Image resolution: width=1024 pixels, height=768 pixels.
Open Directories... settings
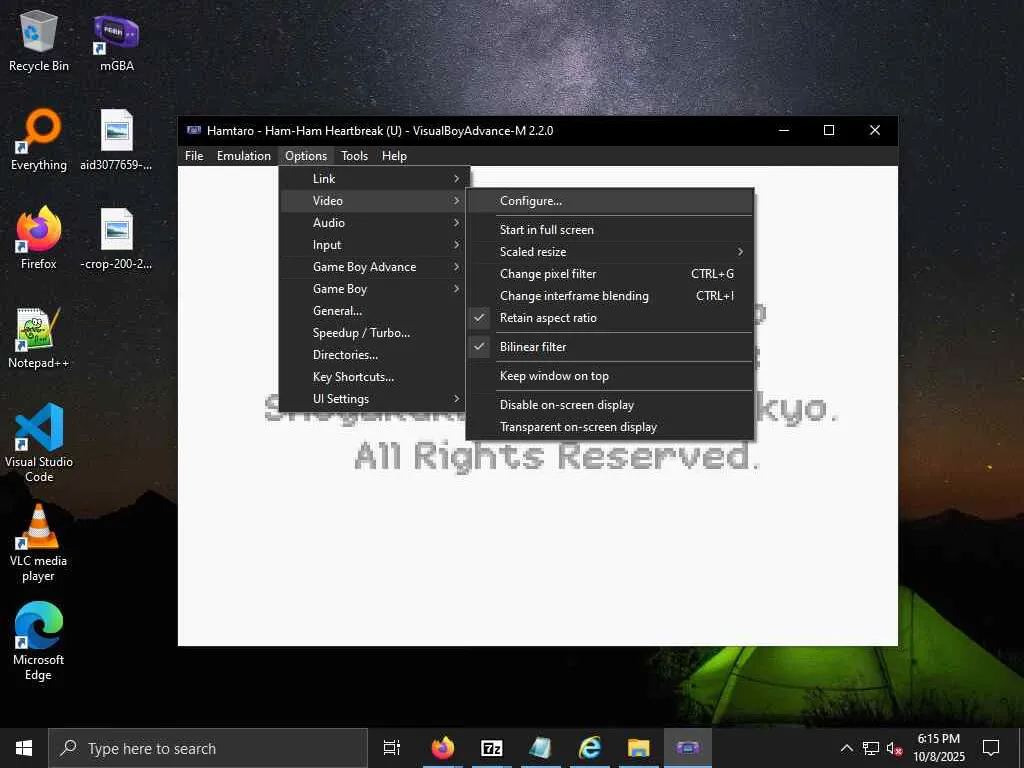click(374, 355)
